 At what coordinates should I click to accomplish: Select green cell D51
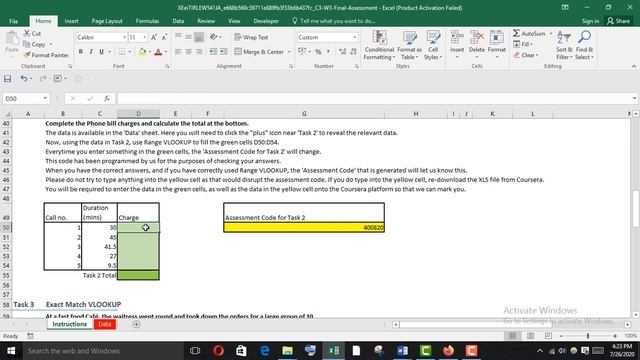click(138, 237)
